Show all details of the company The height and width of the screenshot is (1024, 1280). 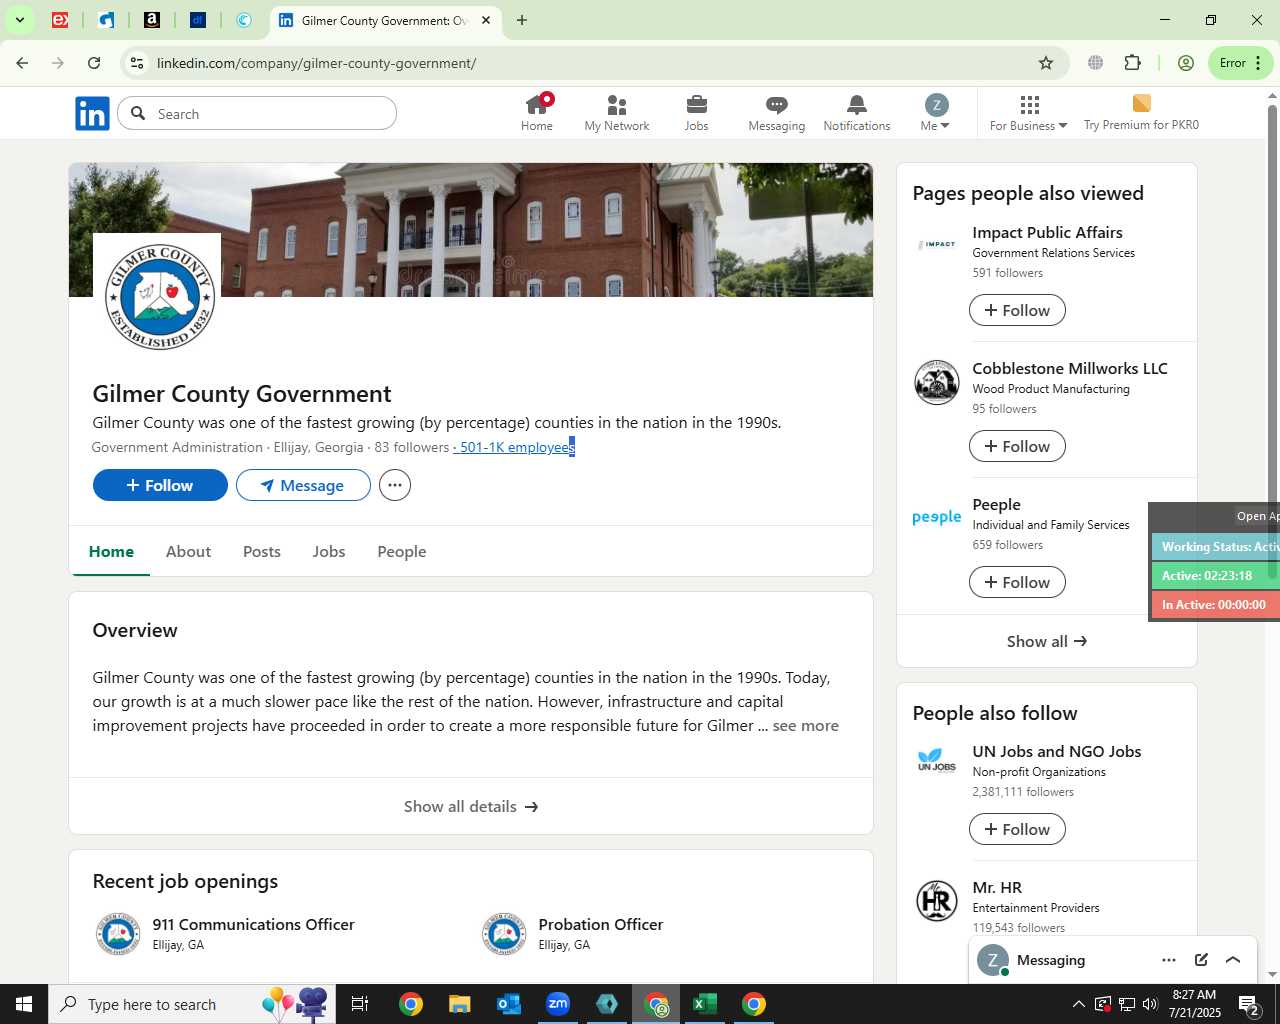471,806
